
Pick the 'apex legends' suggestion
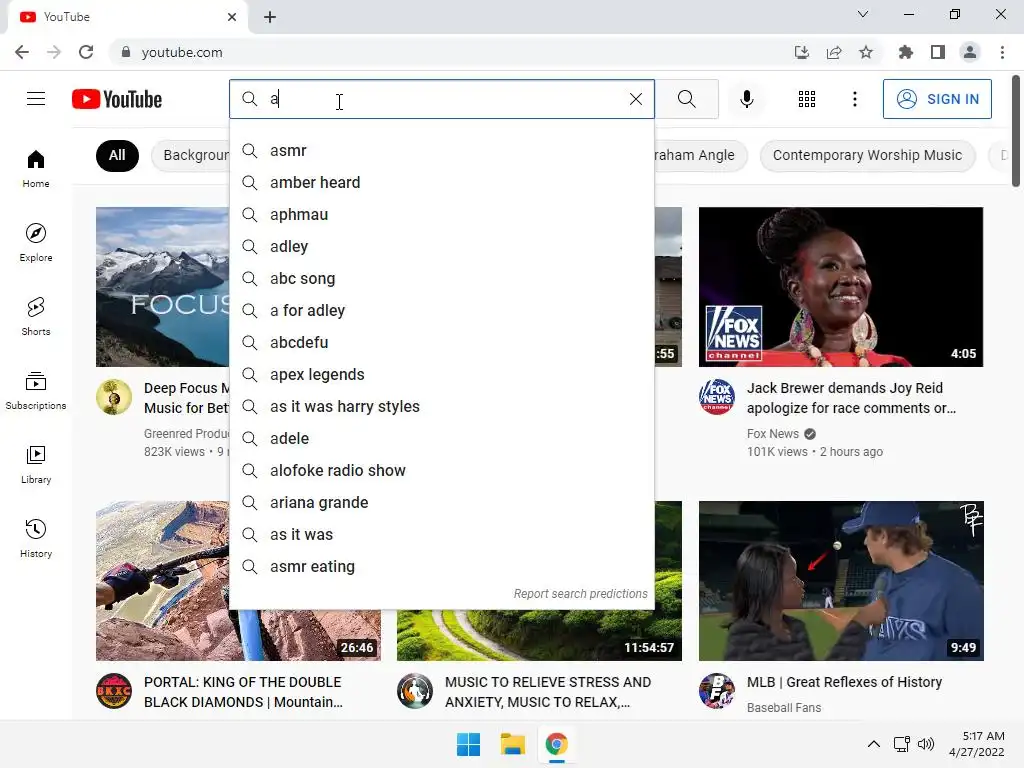point(441,374)
